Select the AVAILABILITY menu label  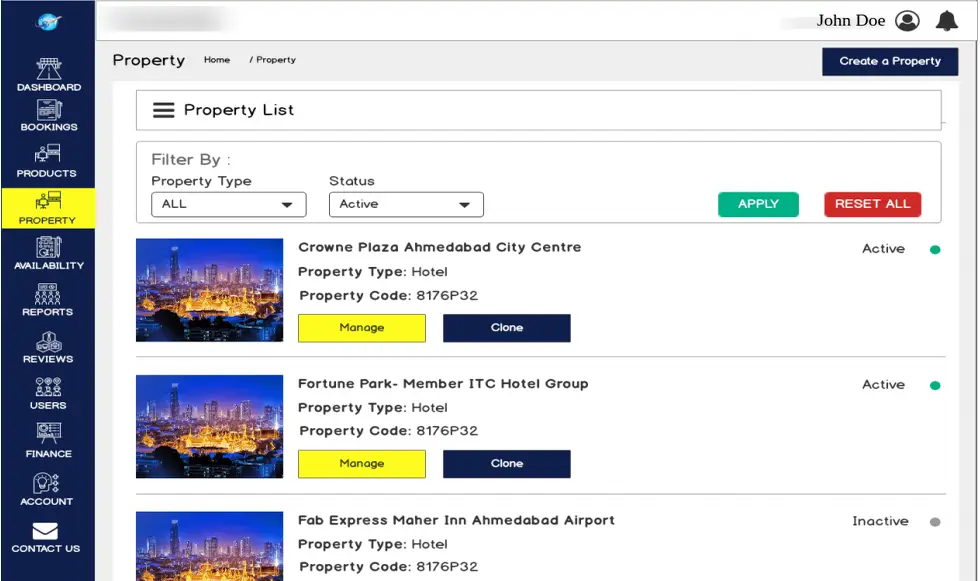tap(49, 266)
